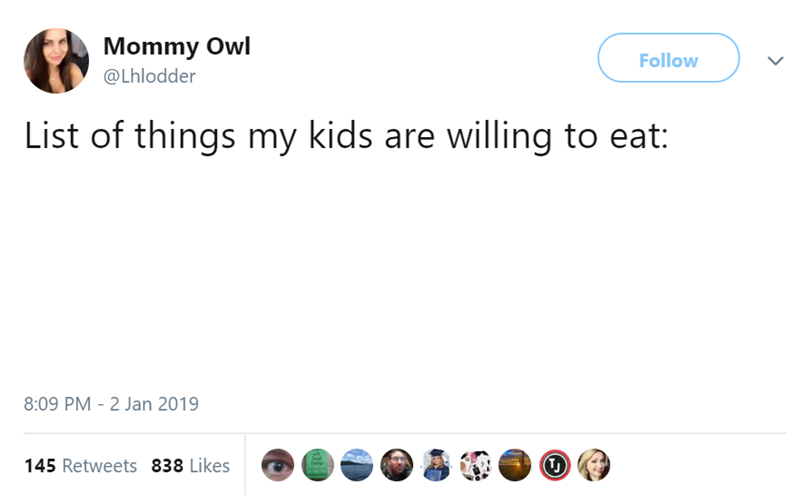Image resolution: width=800 pixels, height=495 pixels.
Task: View the 838 Likes list
Action: pyautogui.click(x=190, y=466)
